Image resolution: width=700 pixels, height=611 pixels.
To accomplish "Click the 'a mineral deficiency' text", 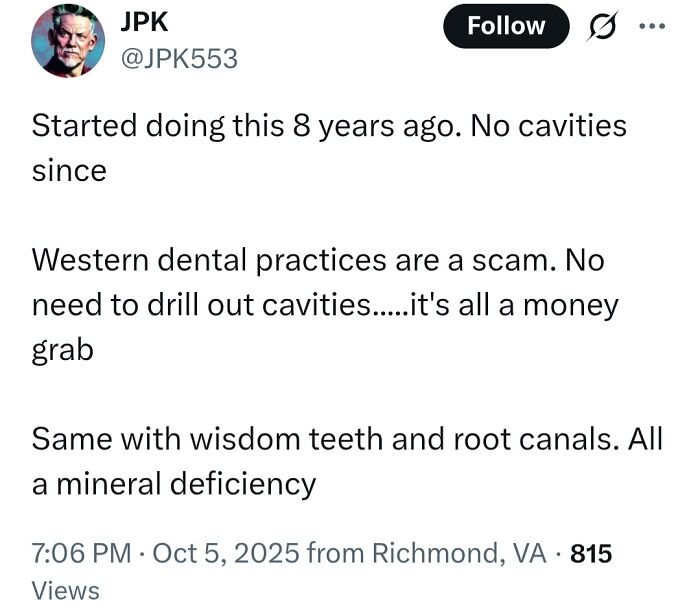I will [174, 484].
